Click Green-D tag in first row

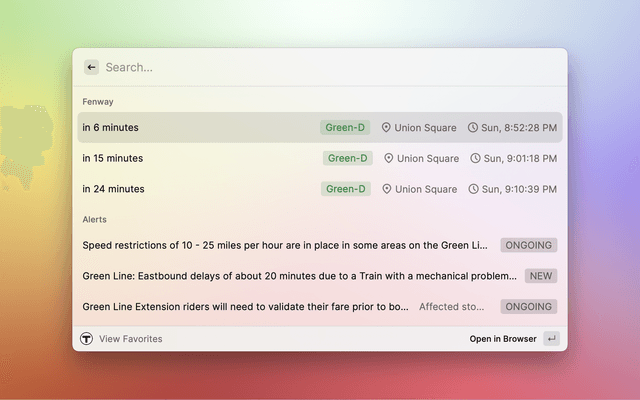345,128
